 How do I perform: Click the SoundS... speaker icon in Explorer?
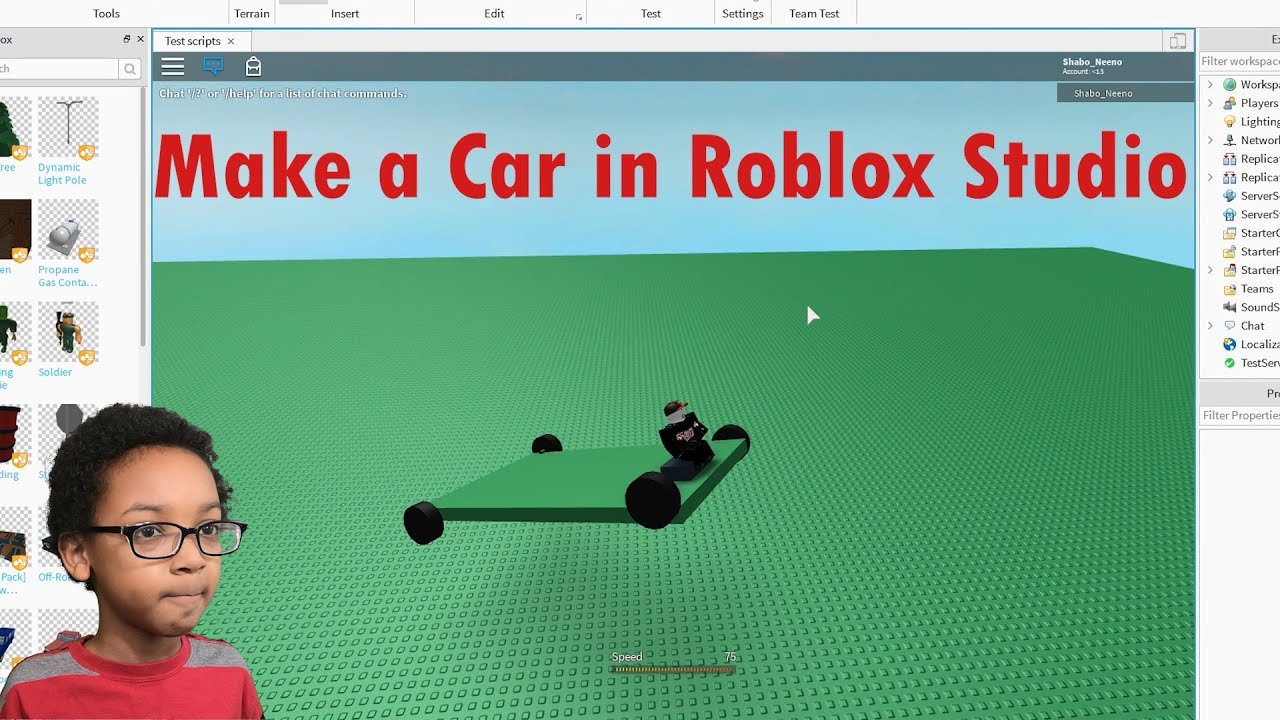[1230, 307]
